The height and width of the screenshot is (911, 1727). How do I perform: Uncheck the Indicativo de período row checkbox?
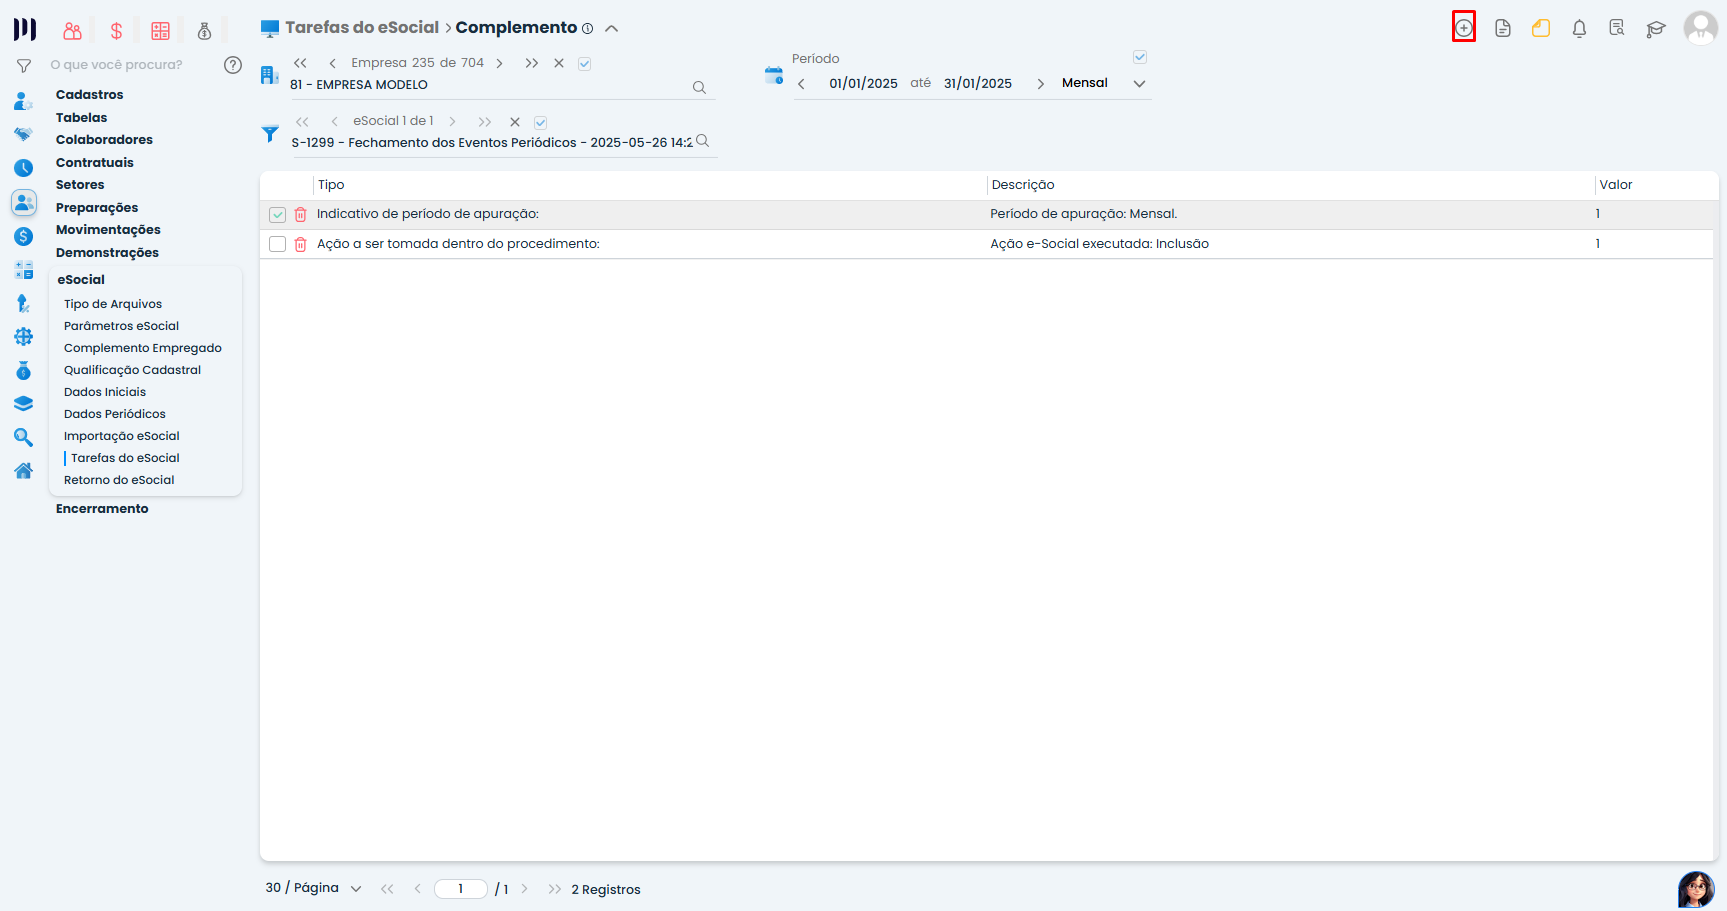click(278, 215)
